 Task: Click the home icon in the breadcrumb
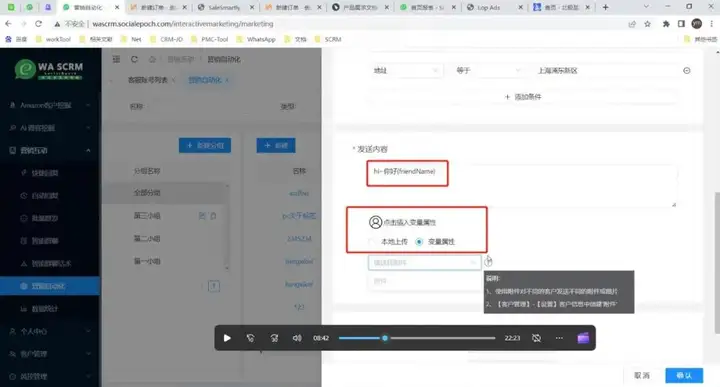click(152, 59)
